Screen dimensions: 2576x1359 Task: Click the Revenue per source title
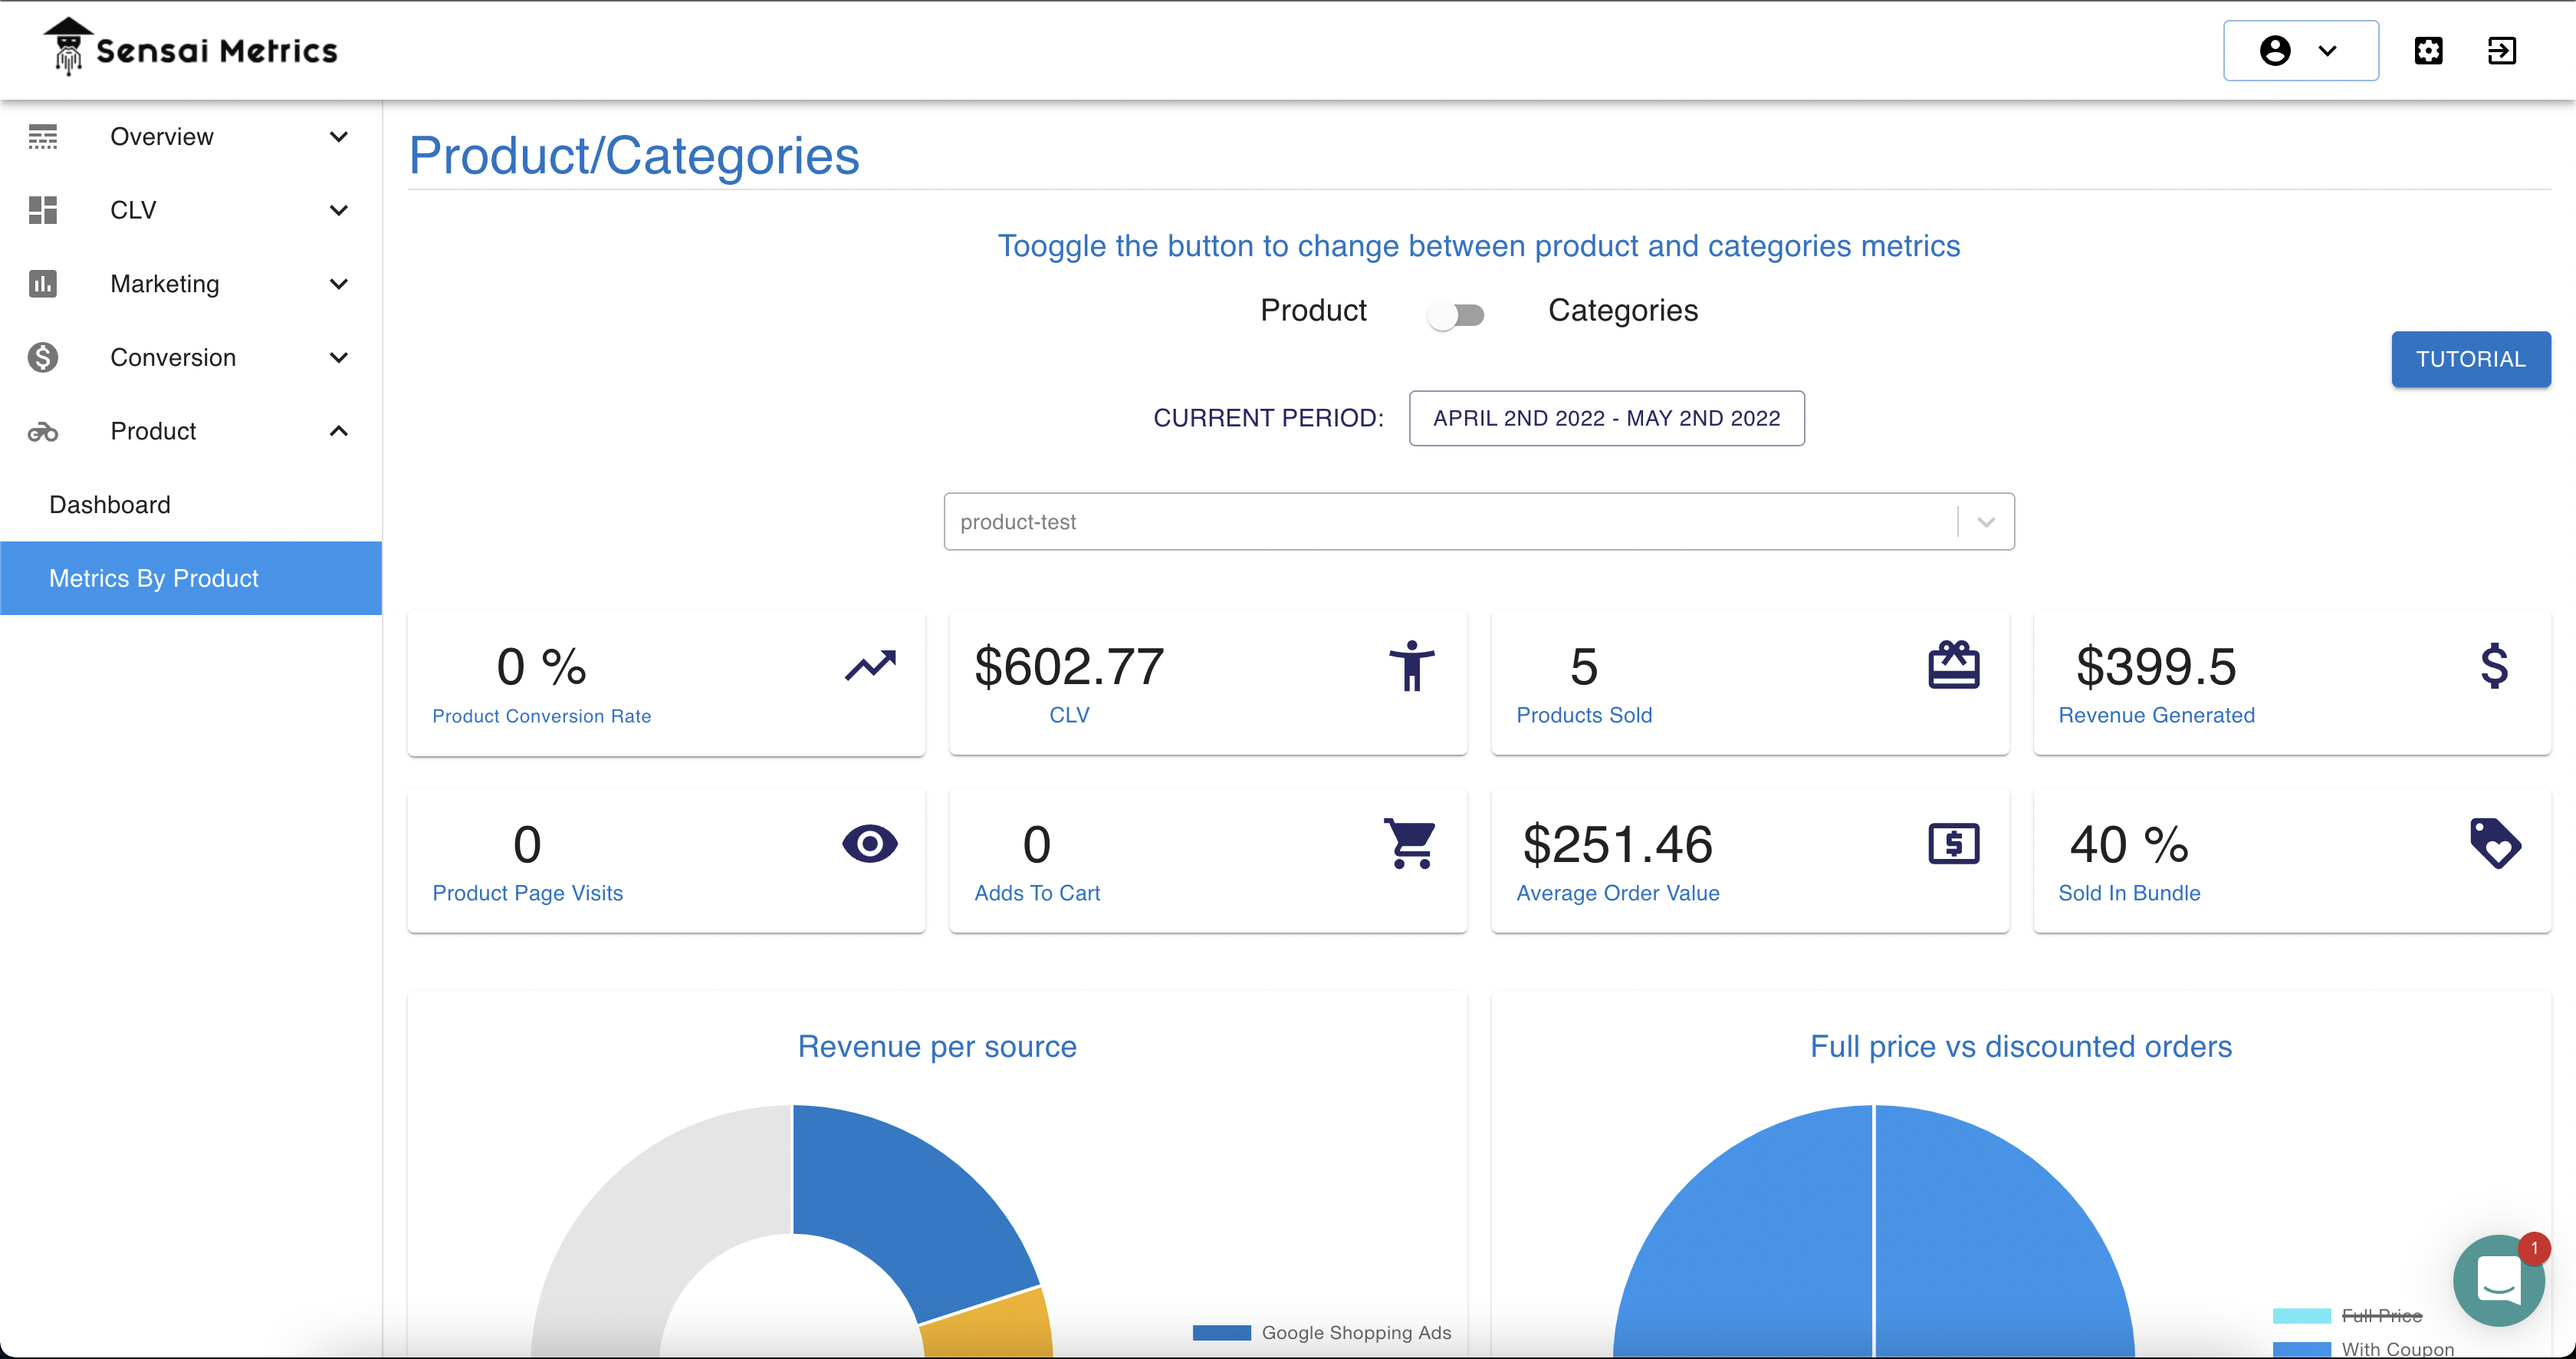937,1046
